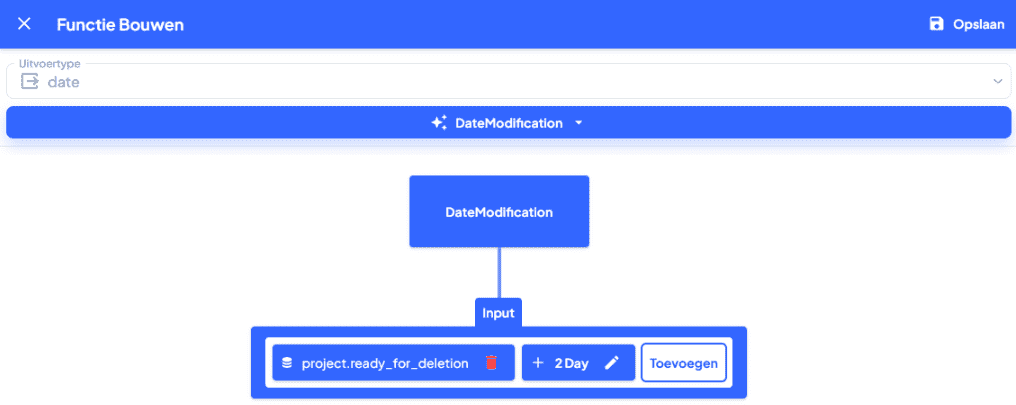
Task: Close the Functie Bouwen dialog
Action: 24,24
